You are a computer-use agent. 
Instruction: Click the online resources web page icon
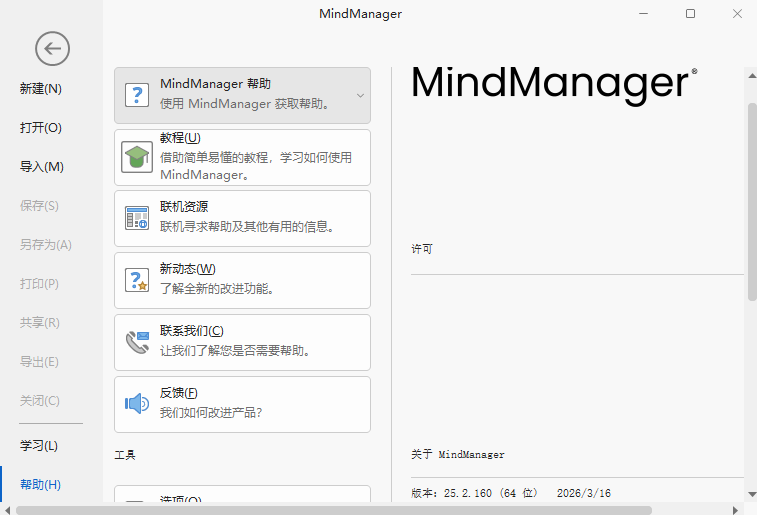(x=137, y=218)
